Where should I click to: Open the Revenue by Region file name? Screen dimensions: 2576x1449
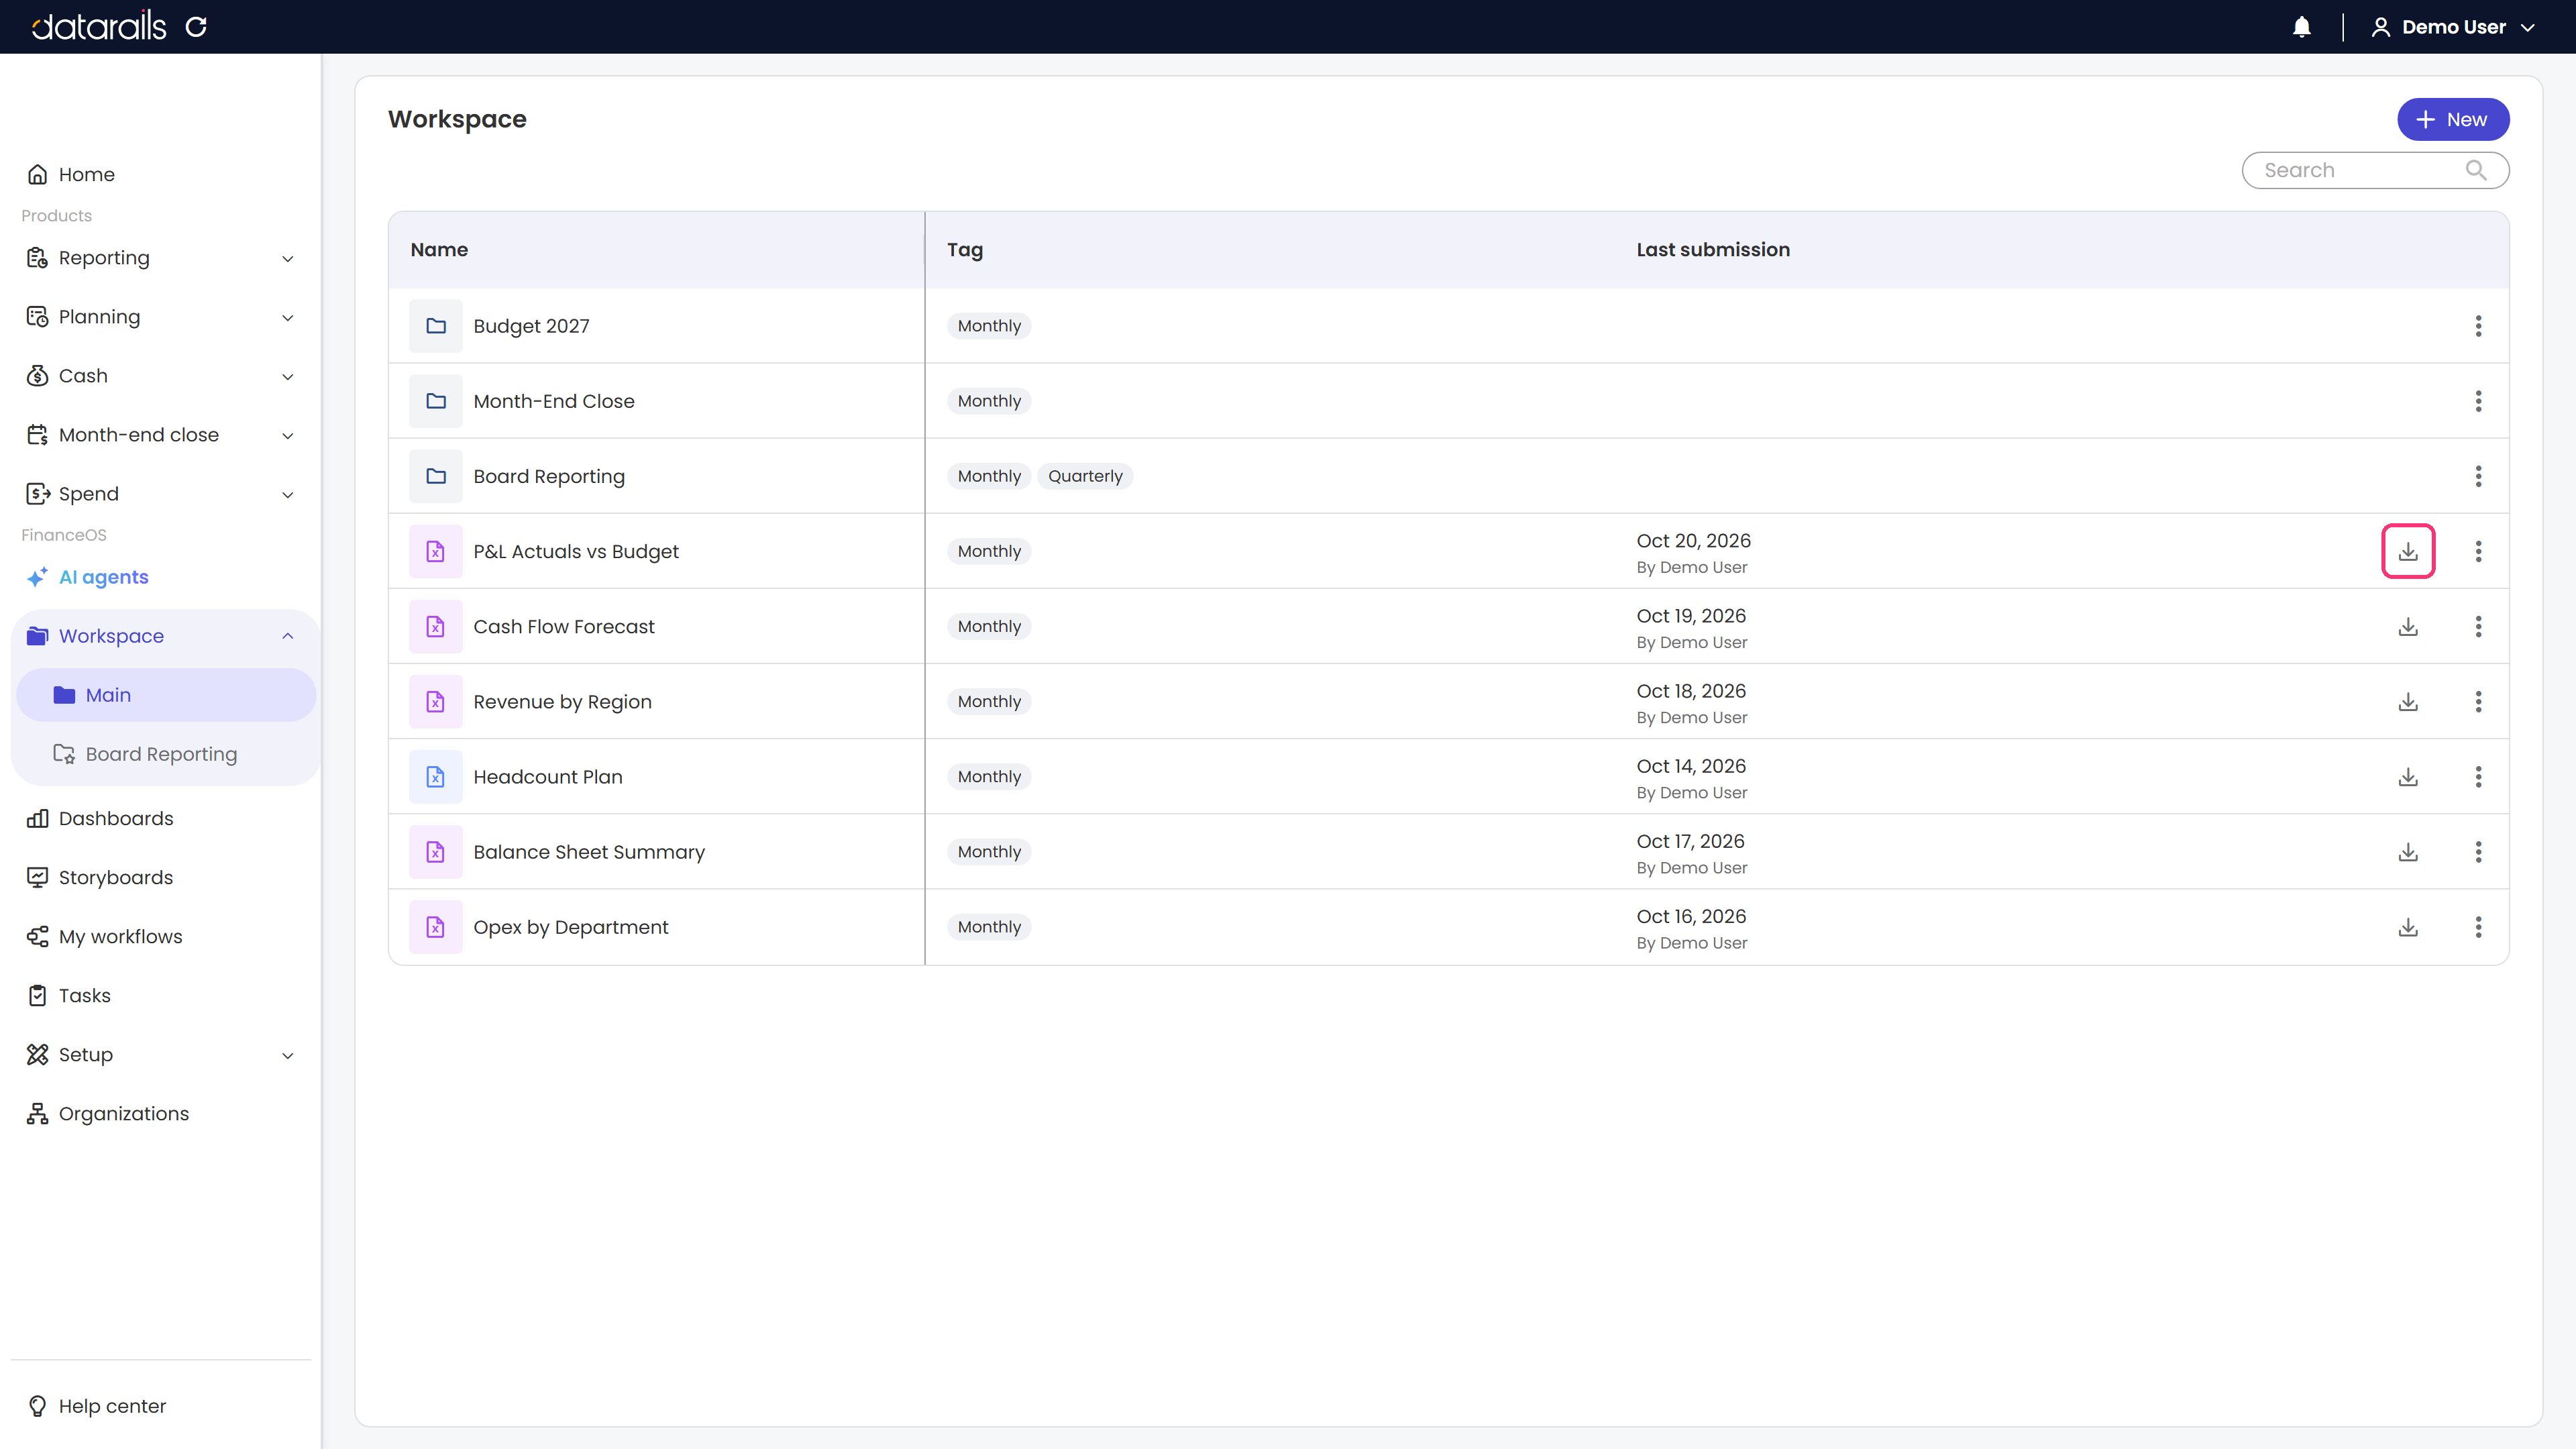562,701
